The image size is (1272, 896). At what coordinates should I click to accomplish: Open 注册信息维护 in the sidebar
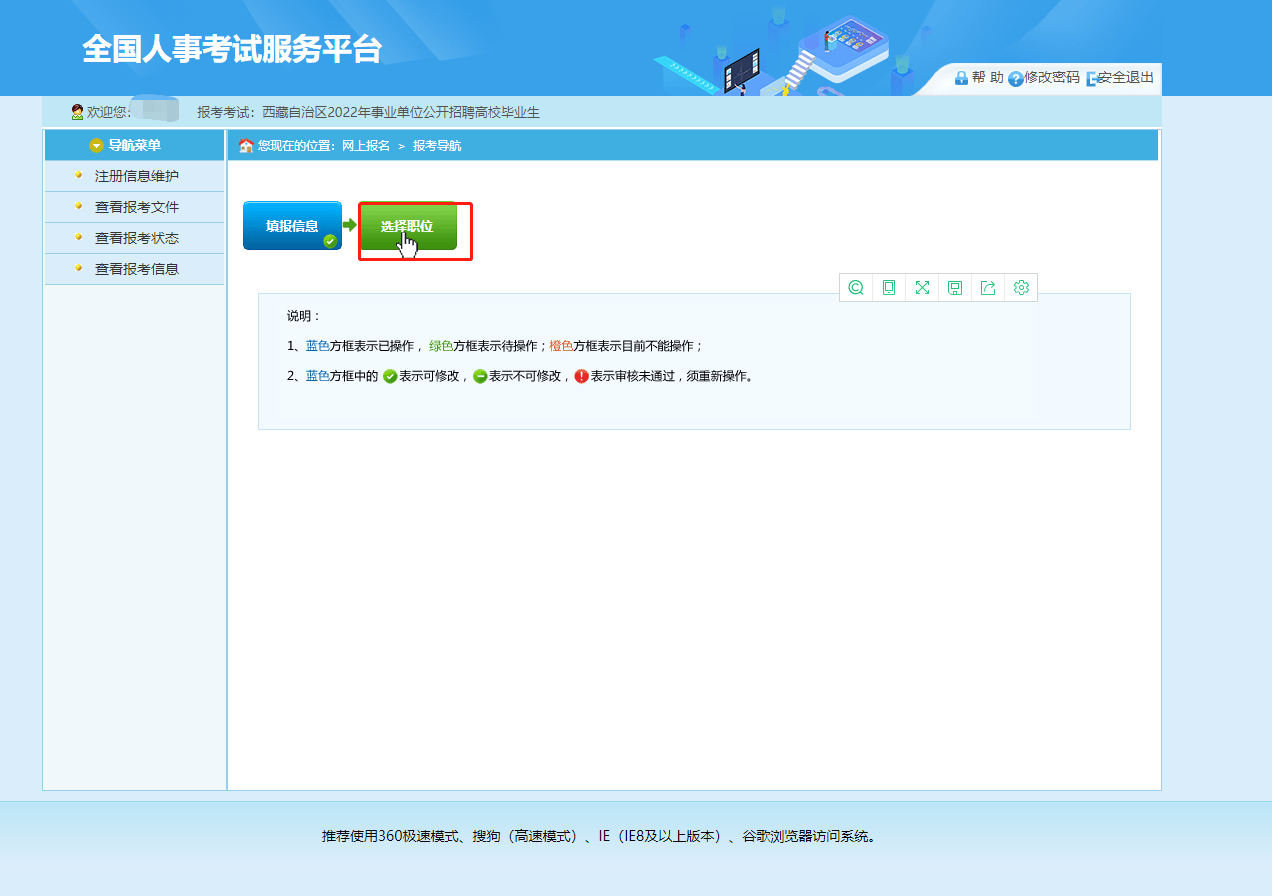136,177
